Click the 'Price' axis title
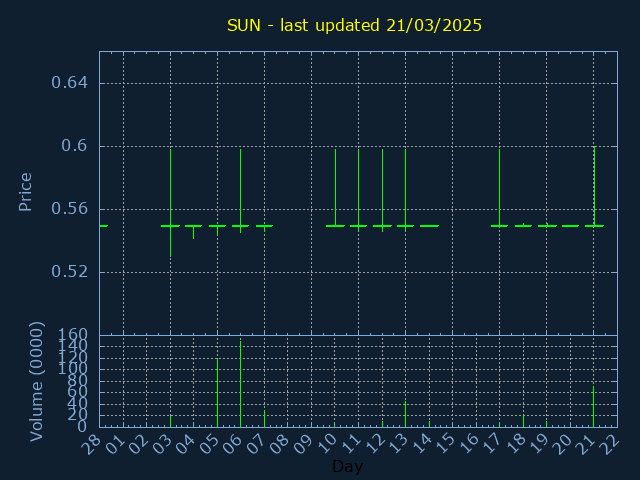640x480 pixels. [25, 192]
